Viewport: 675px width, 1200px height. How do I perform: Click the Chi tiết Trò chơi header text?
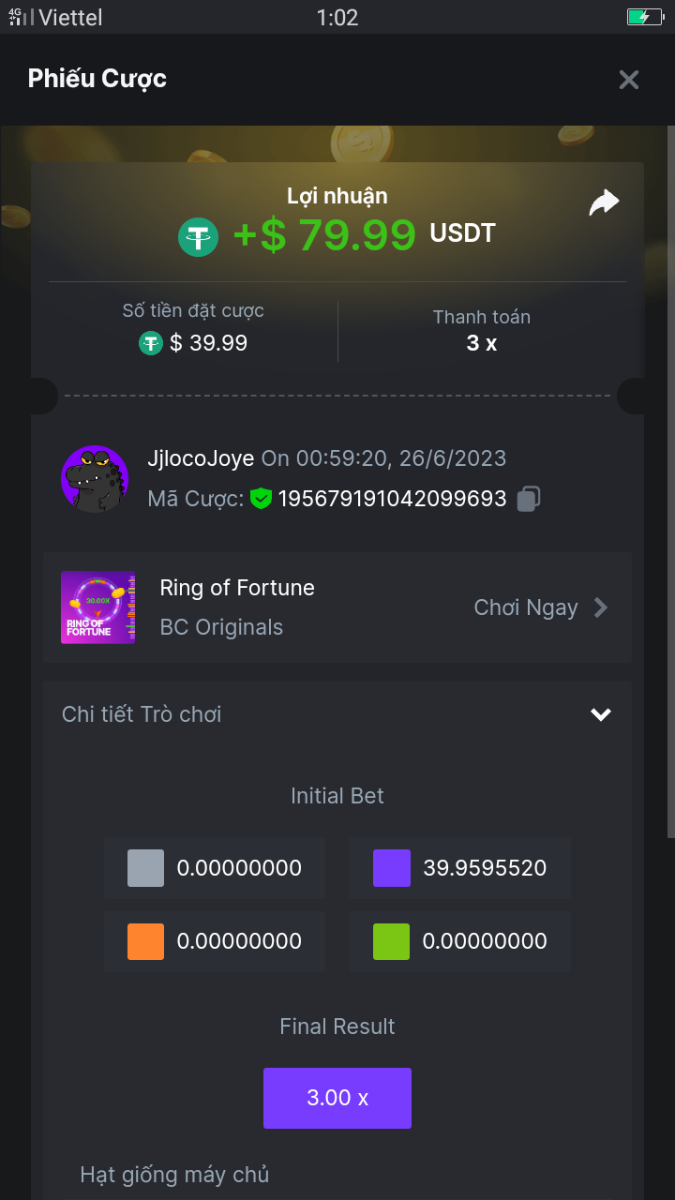142,714
